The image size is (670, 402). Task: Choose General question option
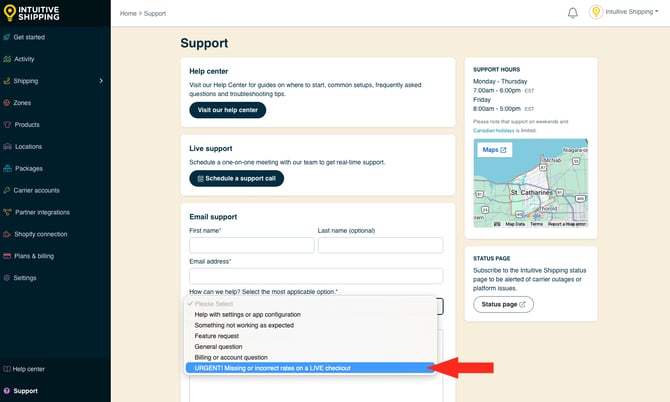click(311, 346)
